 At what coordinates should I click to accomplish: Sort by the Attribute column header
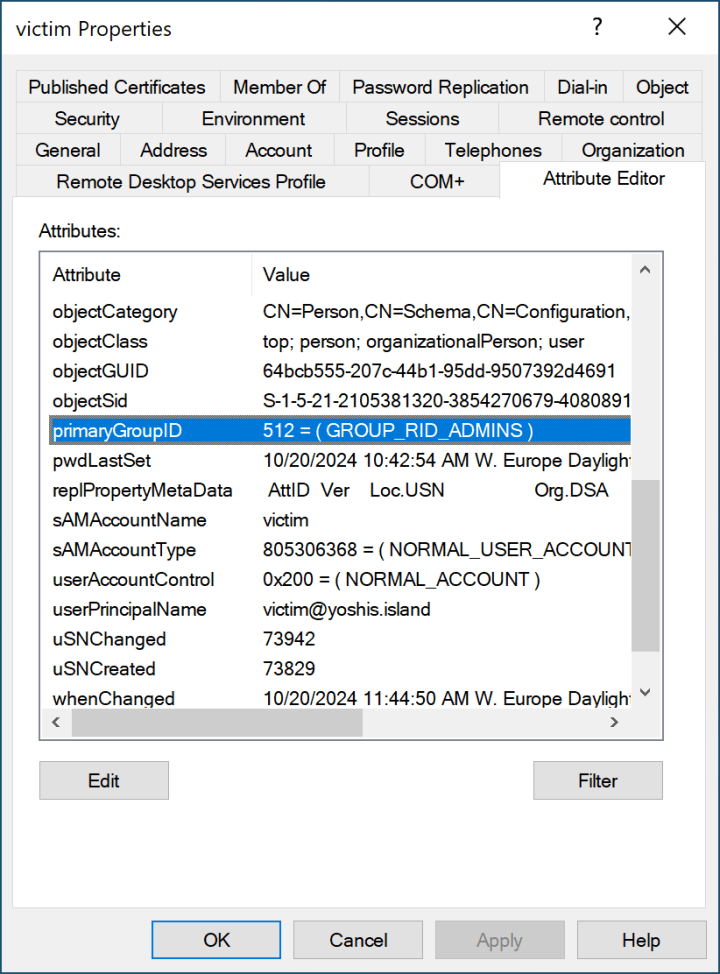(x=145, y=275)
